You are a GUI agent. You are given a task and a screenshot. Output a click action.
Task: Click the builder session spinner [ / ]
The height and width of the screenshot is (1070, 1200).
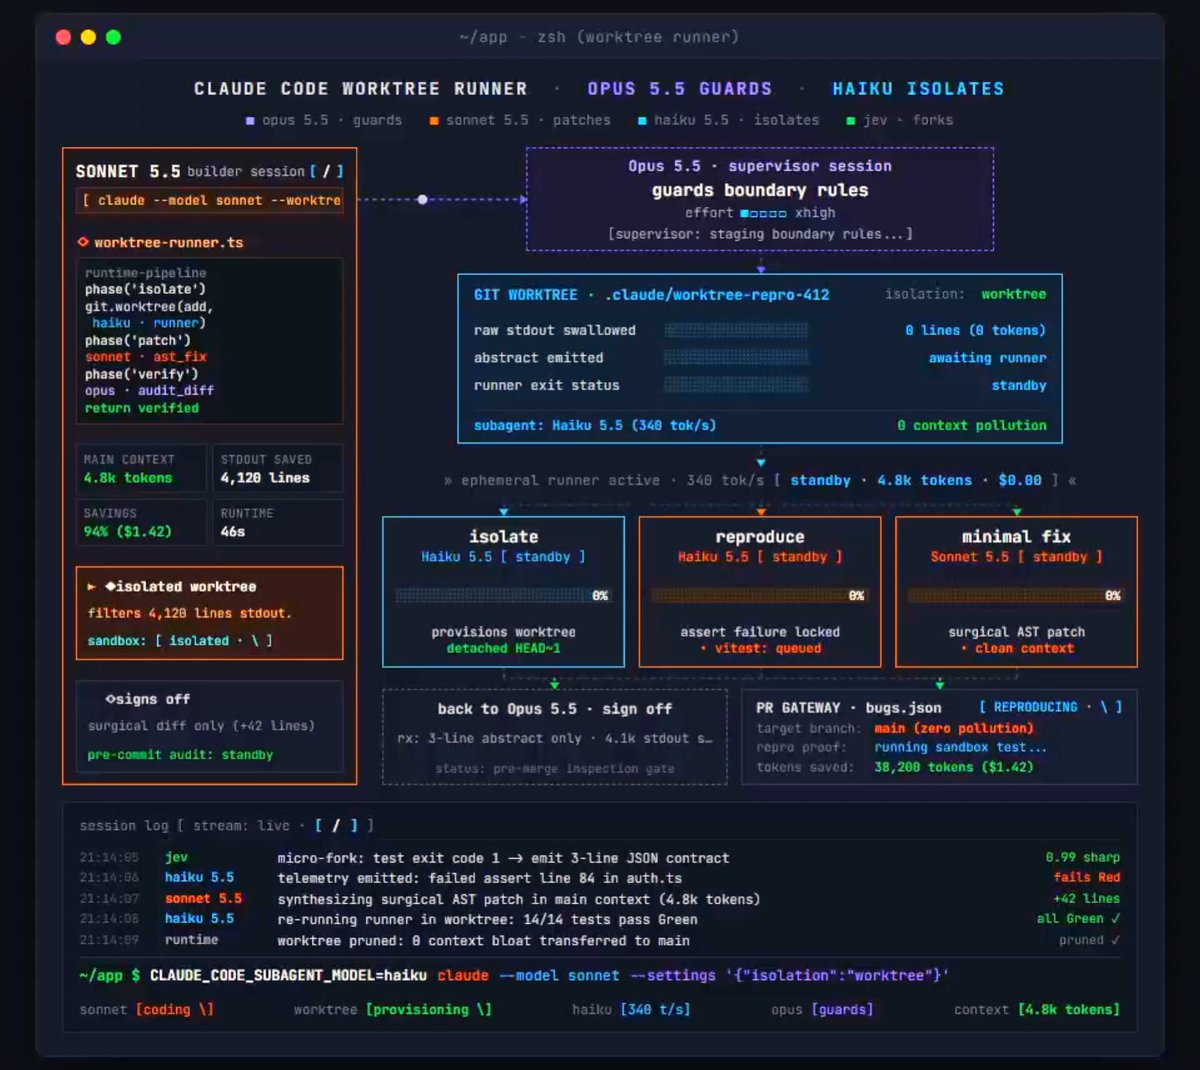(327, 172)
